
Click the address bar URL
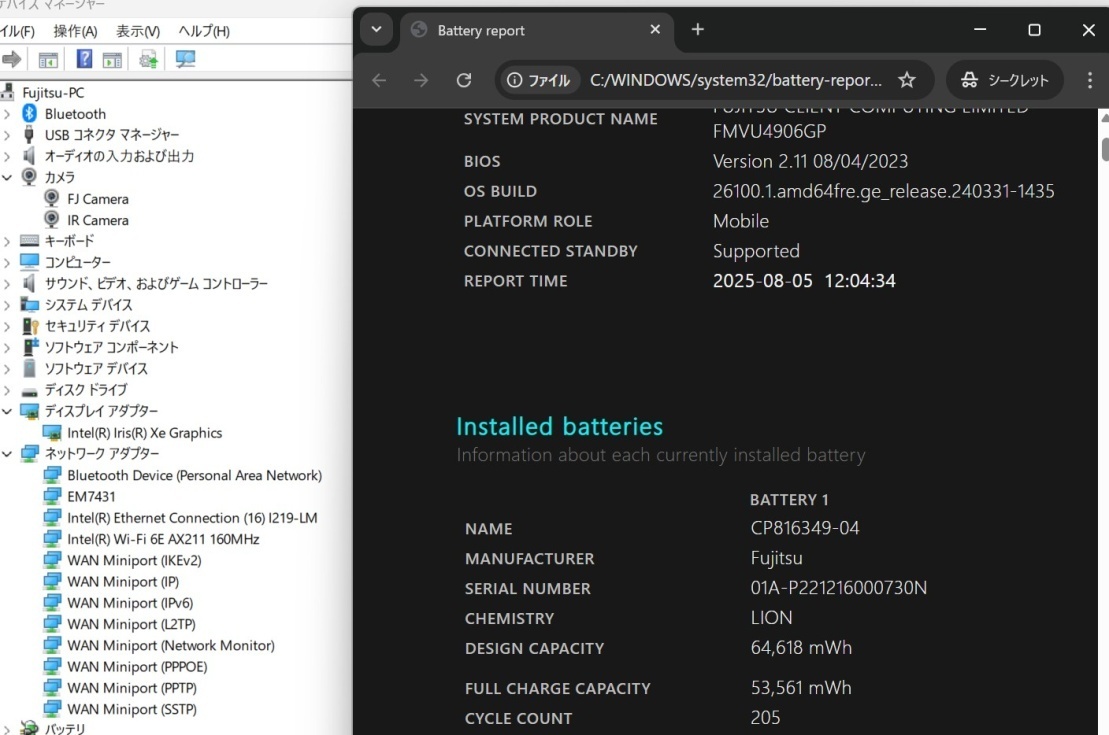point(736,80)
